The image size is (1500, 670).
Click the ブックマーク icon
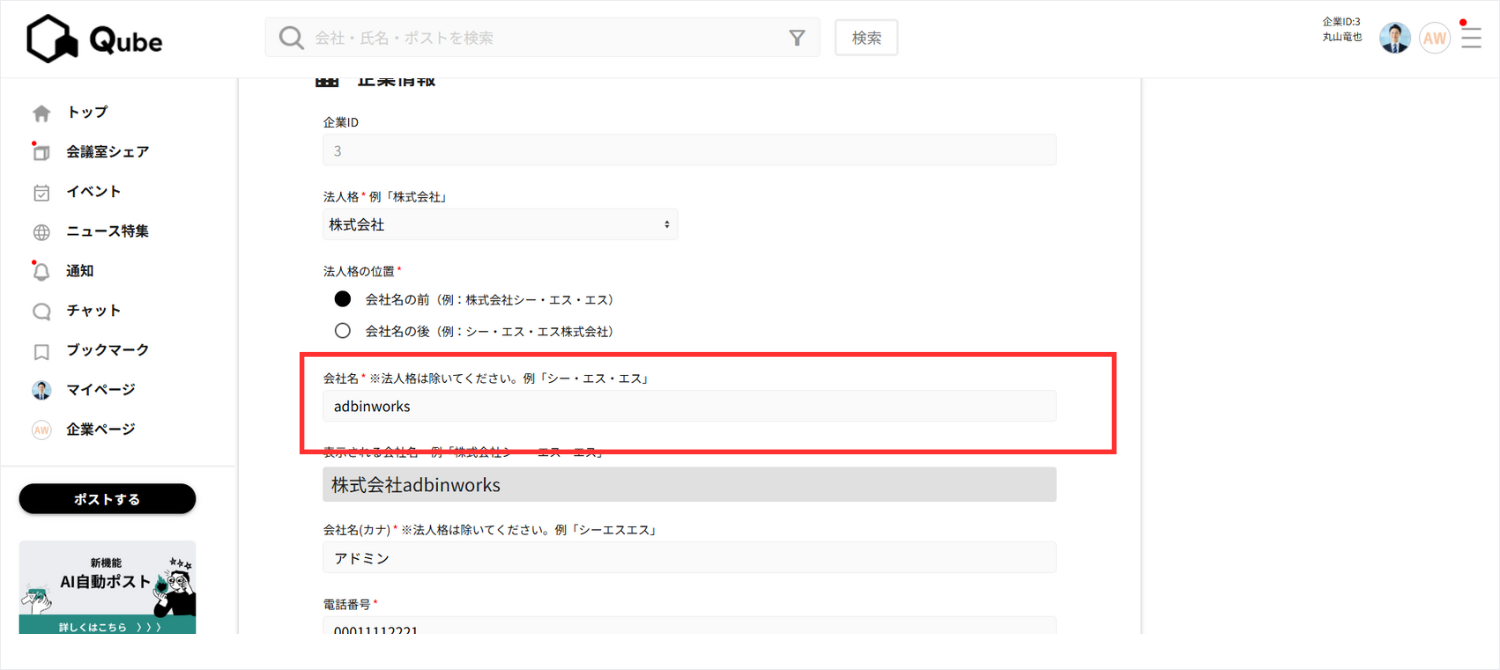(40, 350)
